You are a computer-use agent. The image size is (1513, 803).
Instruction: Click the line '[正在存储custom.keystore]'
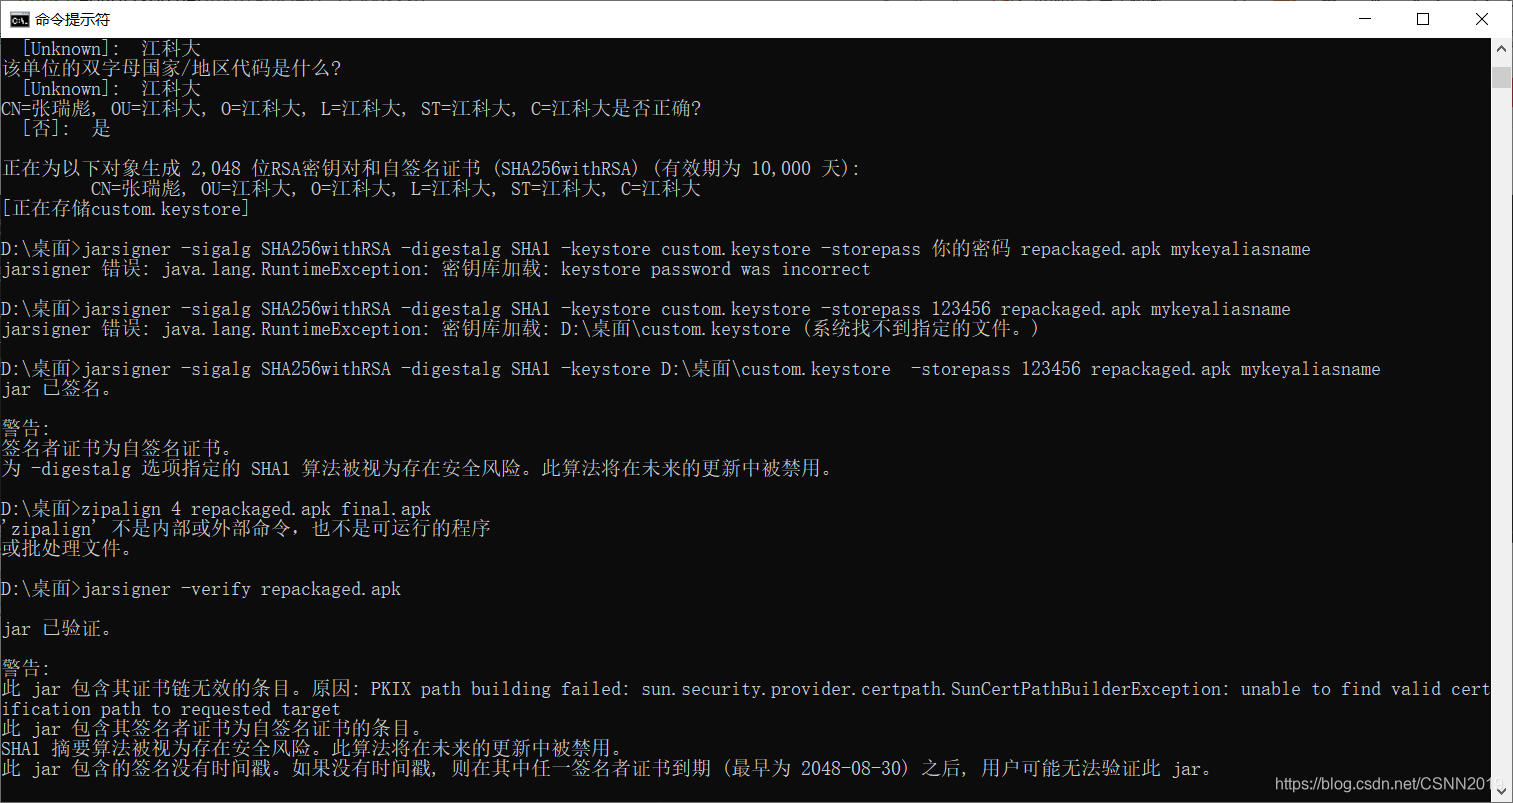[126, 208]
